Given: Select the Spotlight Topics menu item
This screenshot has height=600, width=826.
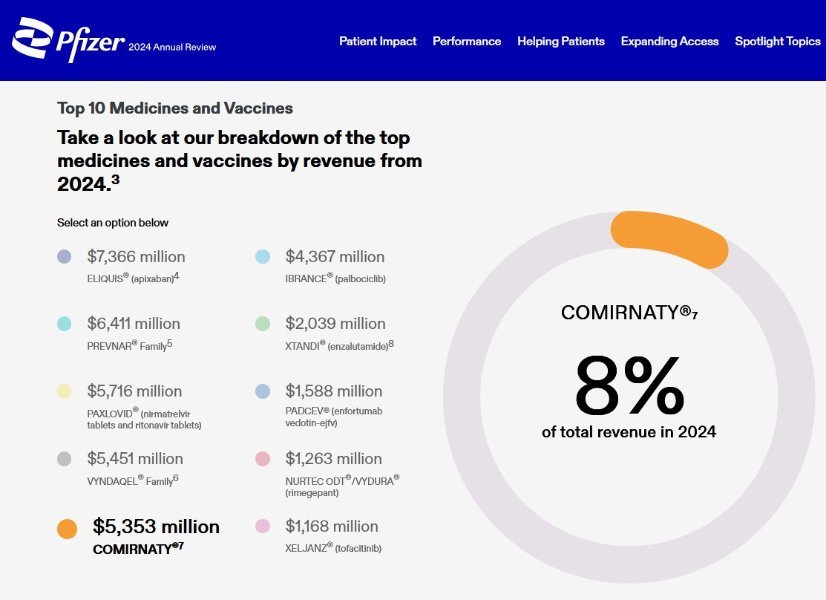Looking at the screenshot, I should [778, 41].
